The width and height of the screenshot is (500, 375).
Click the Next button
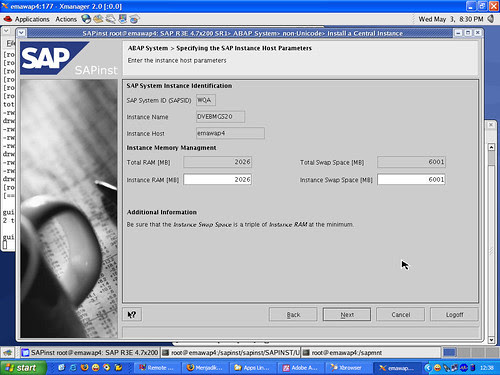tap(347, 314)
